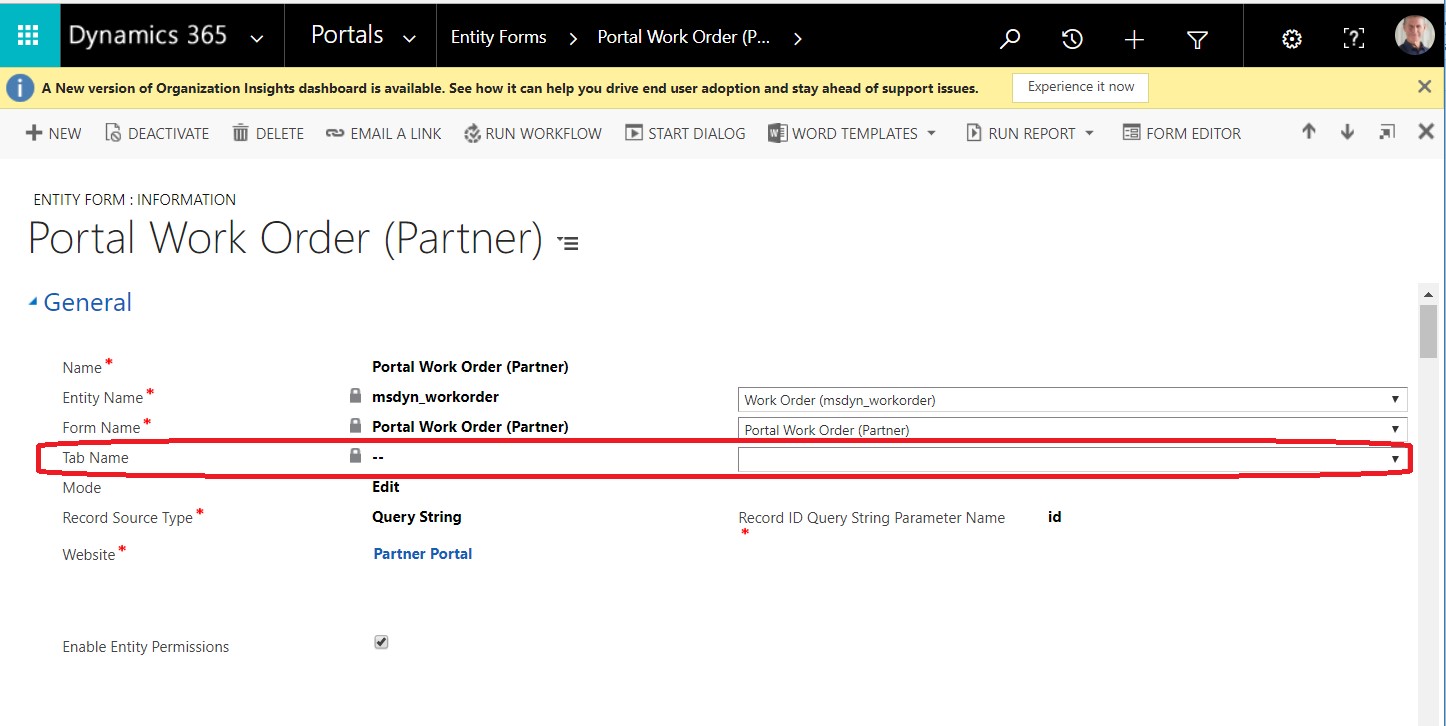Open advanced find filter icon
This screenshot has width=1446, height=726.
(x=1197, y=39)
